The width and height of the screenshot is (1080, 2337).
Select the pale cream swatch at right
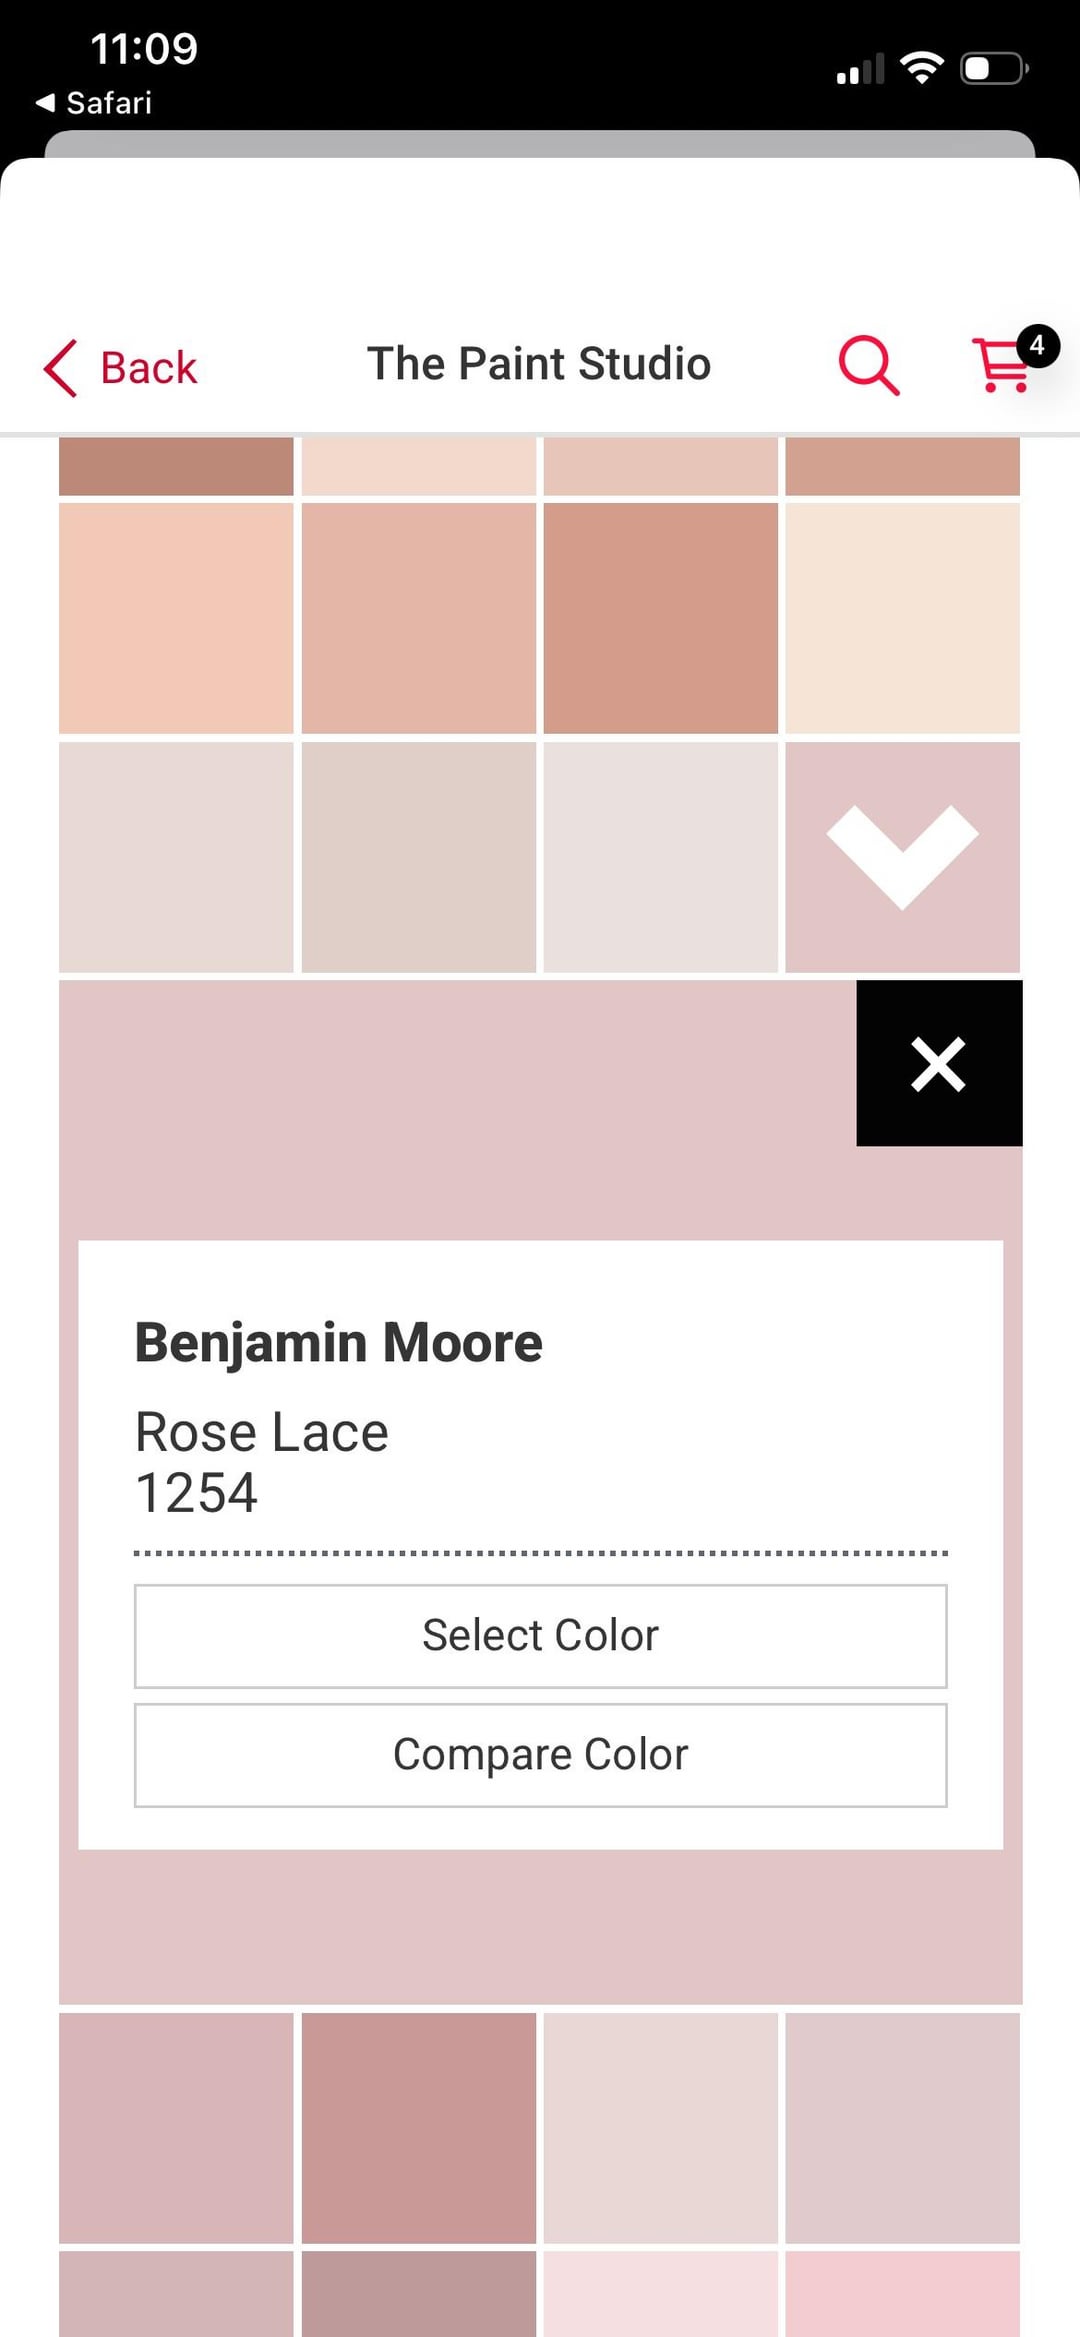pyautogui.click(x=902, y=618)
